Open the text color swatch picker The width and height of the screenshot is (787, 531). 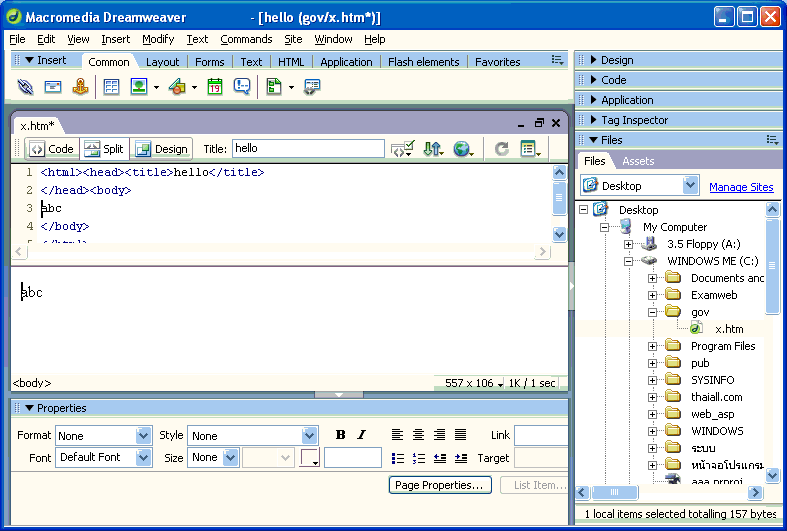pyautogui.click(x=309, y=458)
